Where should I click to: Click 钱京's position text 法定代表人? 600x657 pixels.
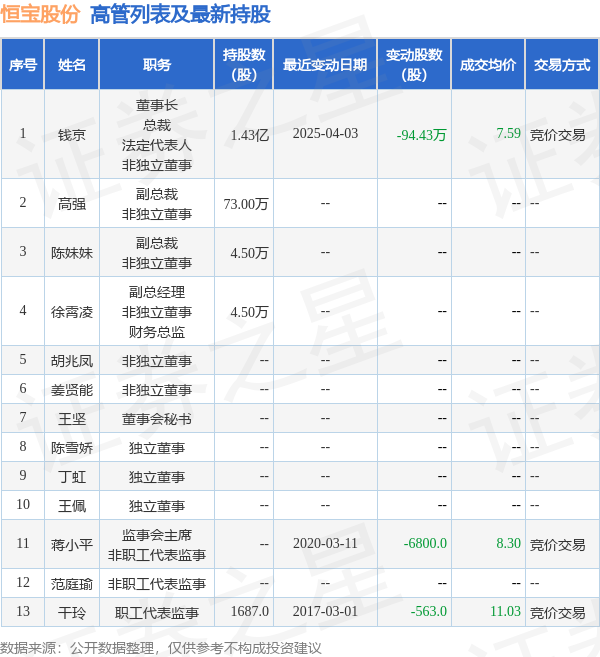point(157,145)
